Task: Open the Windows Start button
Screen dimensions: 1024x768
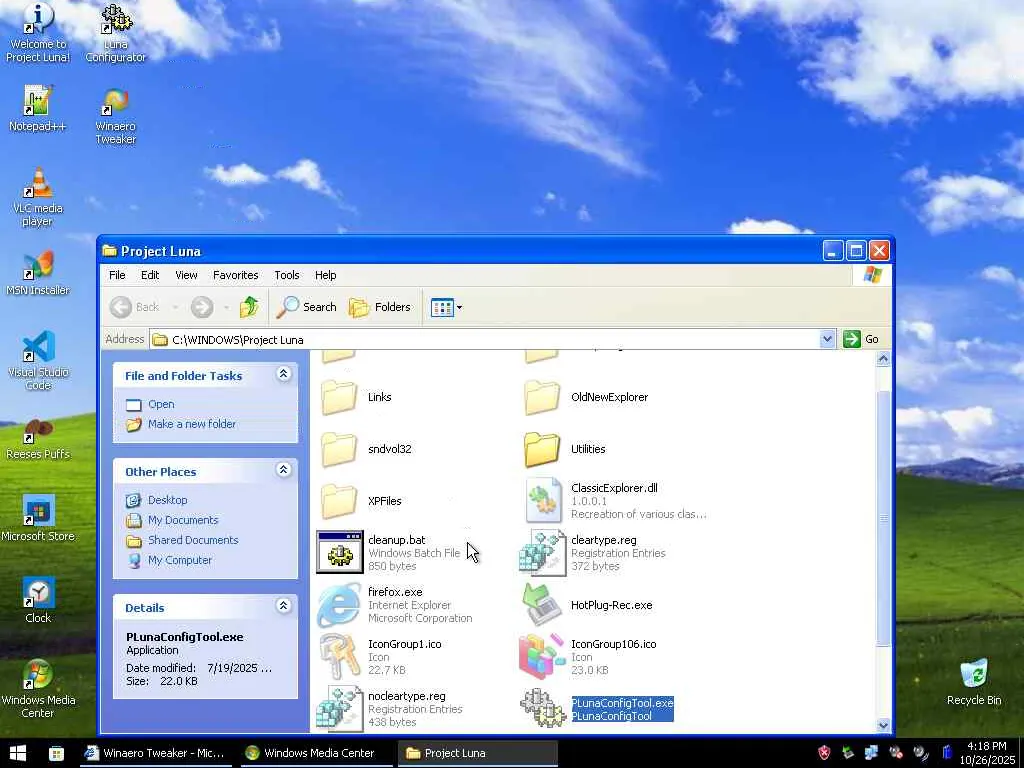Action: (x=18, y=753)
